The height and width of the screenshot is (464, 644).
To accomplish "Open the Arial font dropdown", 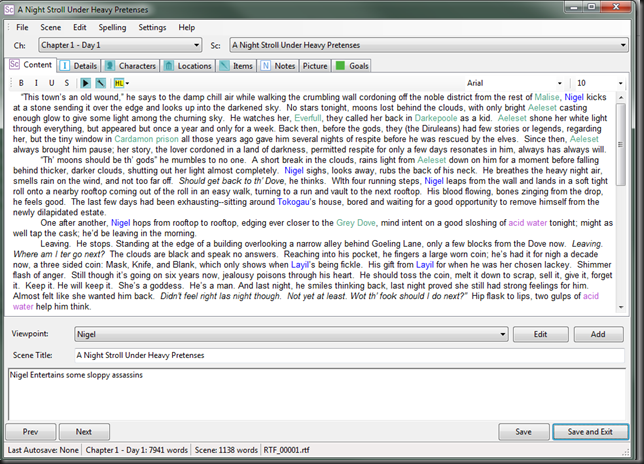I will [x=559, y=83].
